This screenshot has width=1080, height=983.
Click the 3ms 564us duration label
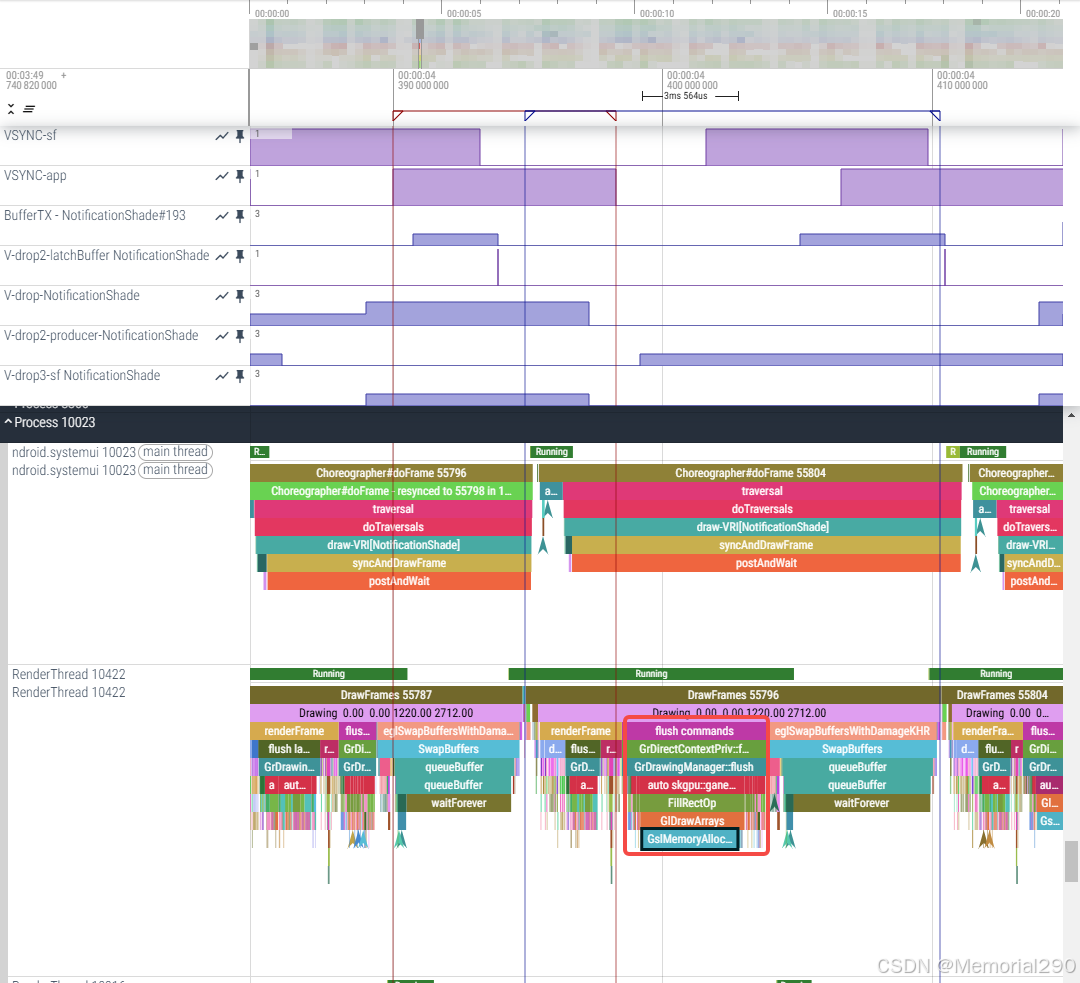[686, 96]
